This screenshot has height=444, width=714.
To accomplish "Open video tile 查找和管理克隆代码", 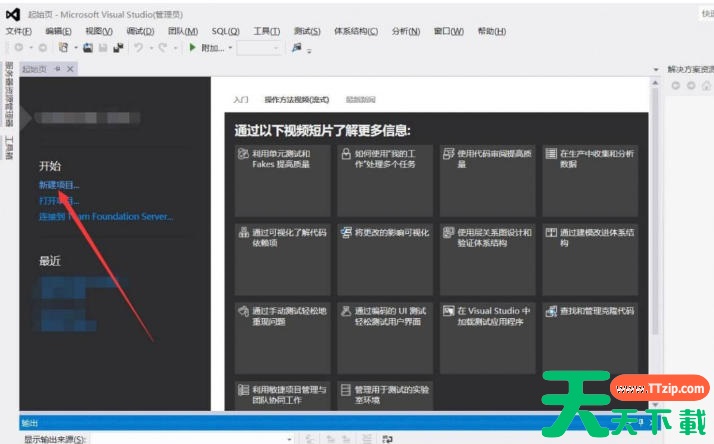I will [590, 338].
